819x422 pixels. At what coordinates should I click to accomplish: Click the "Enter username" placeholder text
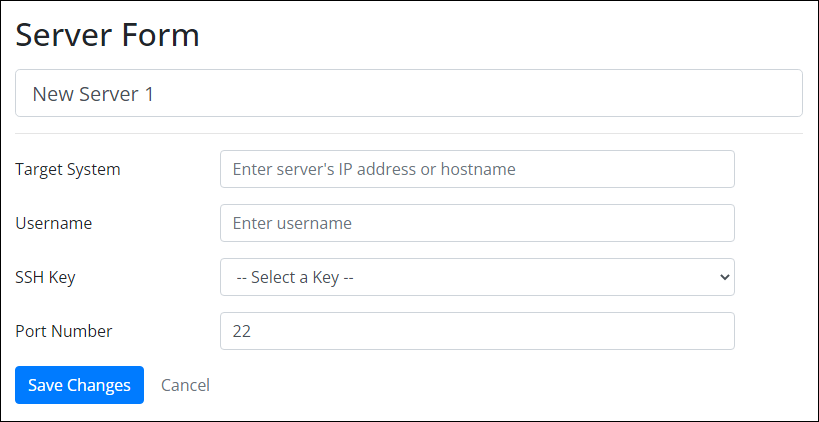pyautogui.click(x=292, y=223)
